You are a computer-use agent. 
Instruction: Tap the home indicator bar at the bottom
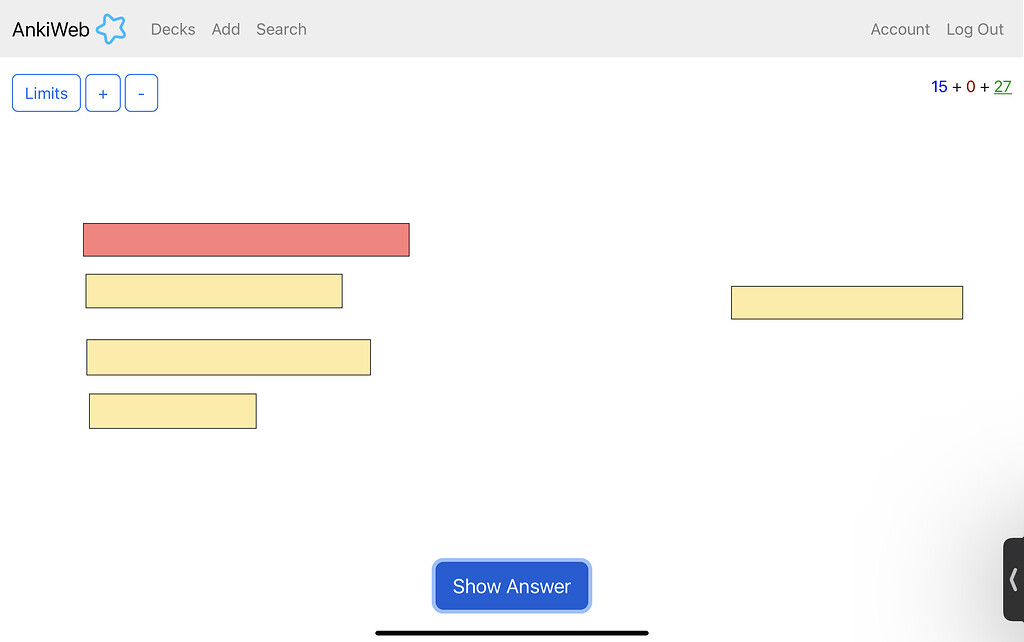tap(511, 632)
